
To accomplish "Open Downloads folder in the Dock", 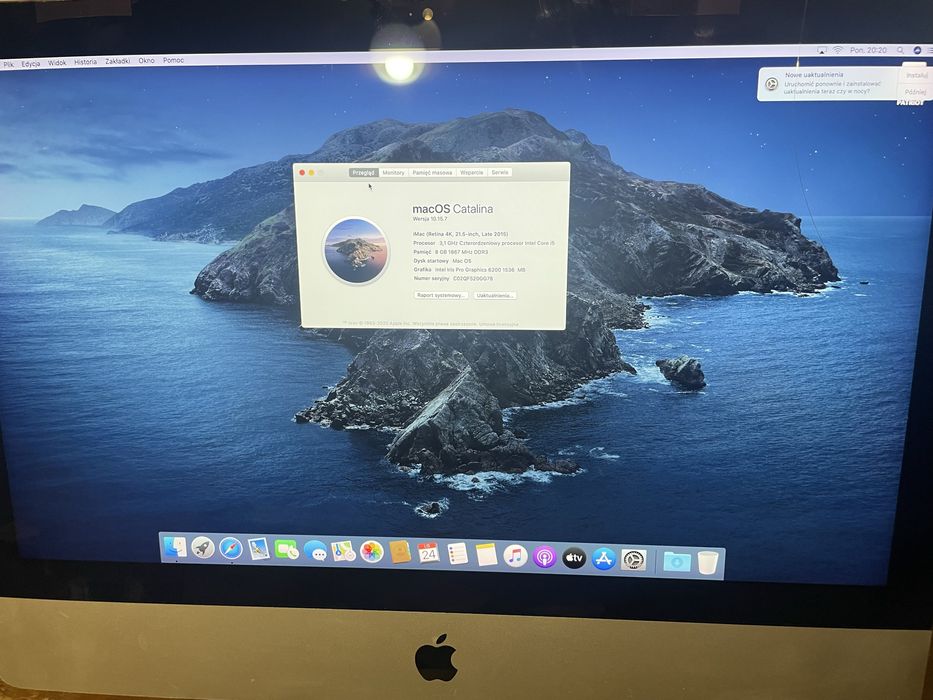I will tap(677, 561).
